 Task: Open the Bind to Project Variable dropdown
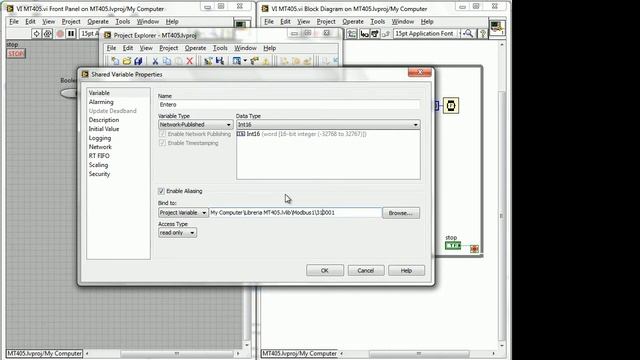click(183, 213)
